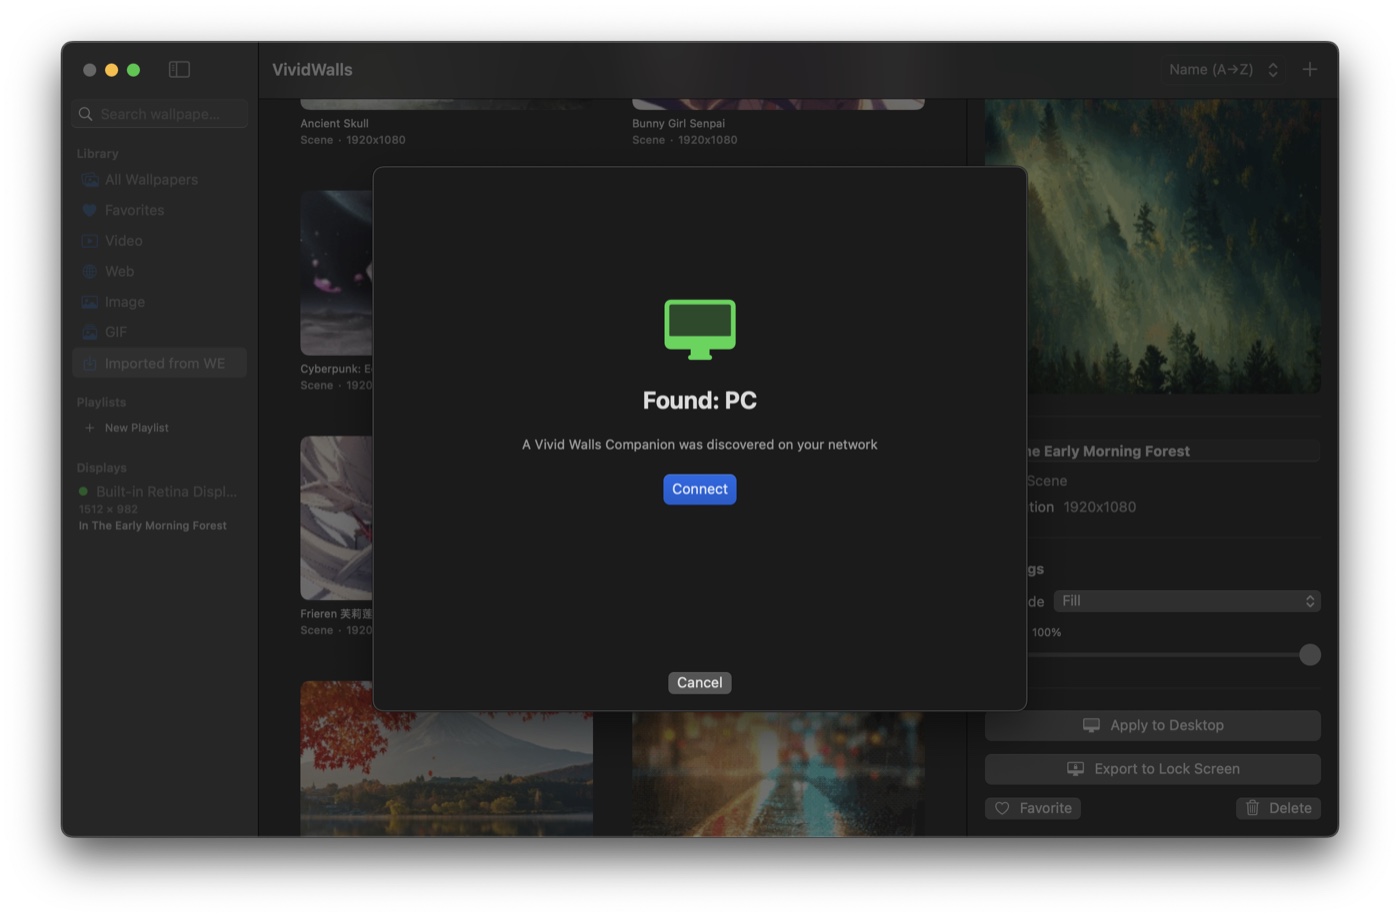Click 'In The Early Morning Forest' display label
Viewport: 1400px width, 918px height.
click(x=153, y=526)
